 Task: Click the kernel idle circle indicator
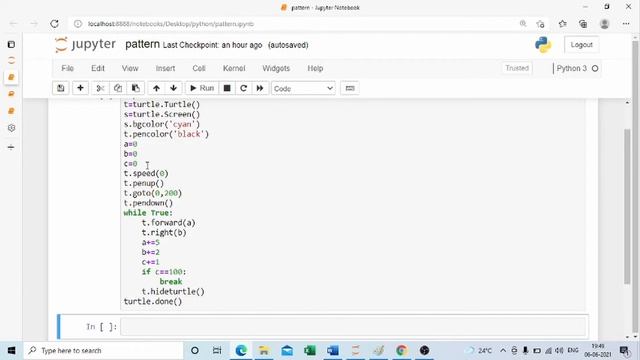[x=595, y=69]
